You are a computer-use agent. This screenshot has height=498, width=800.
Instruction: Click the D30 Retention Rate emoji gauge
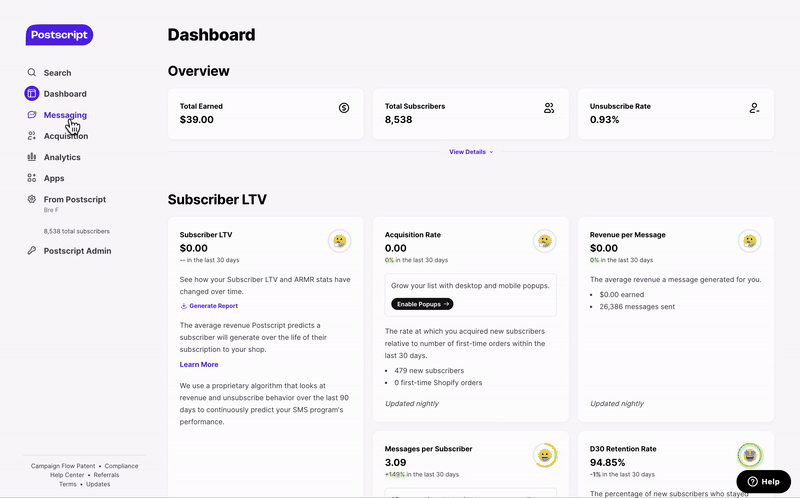coord(750,455)
